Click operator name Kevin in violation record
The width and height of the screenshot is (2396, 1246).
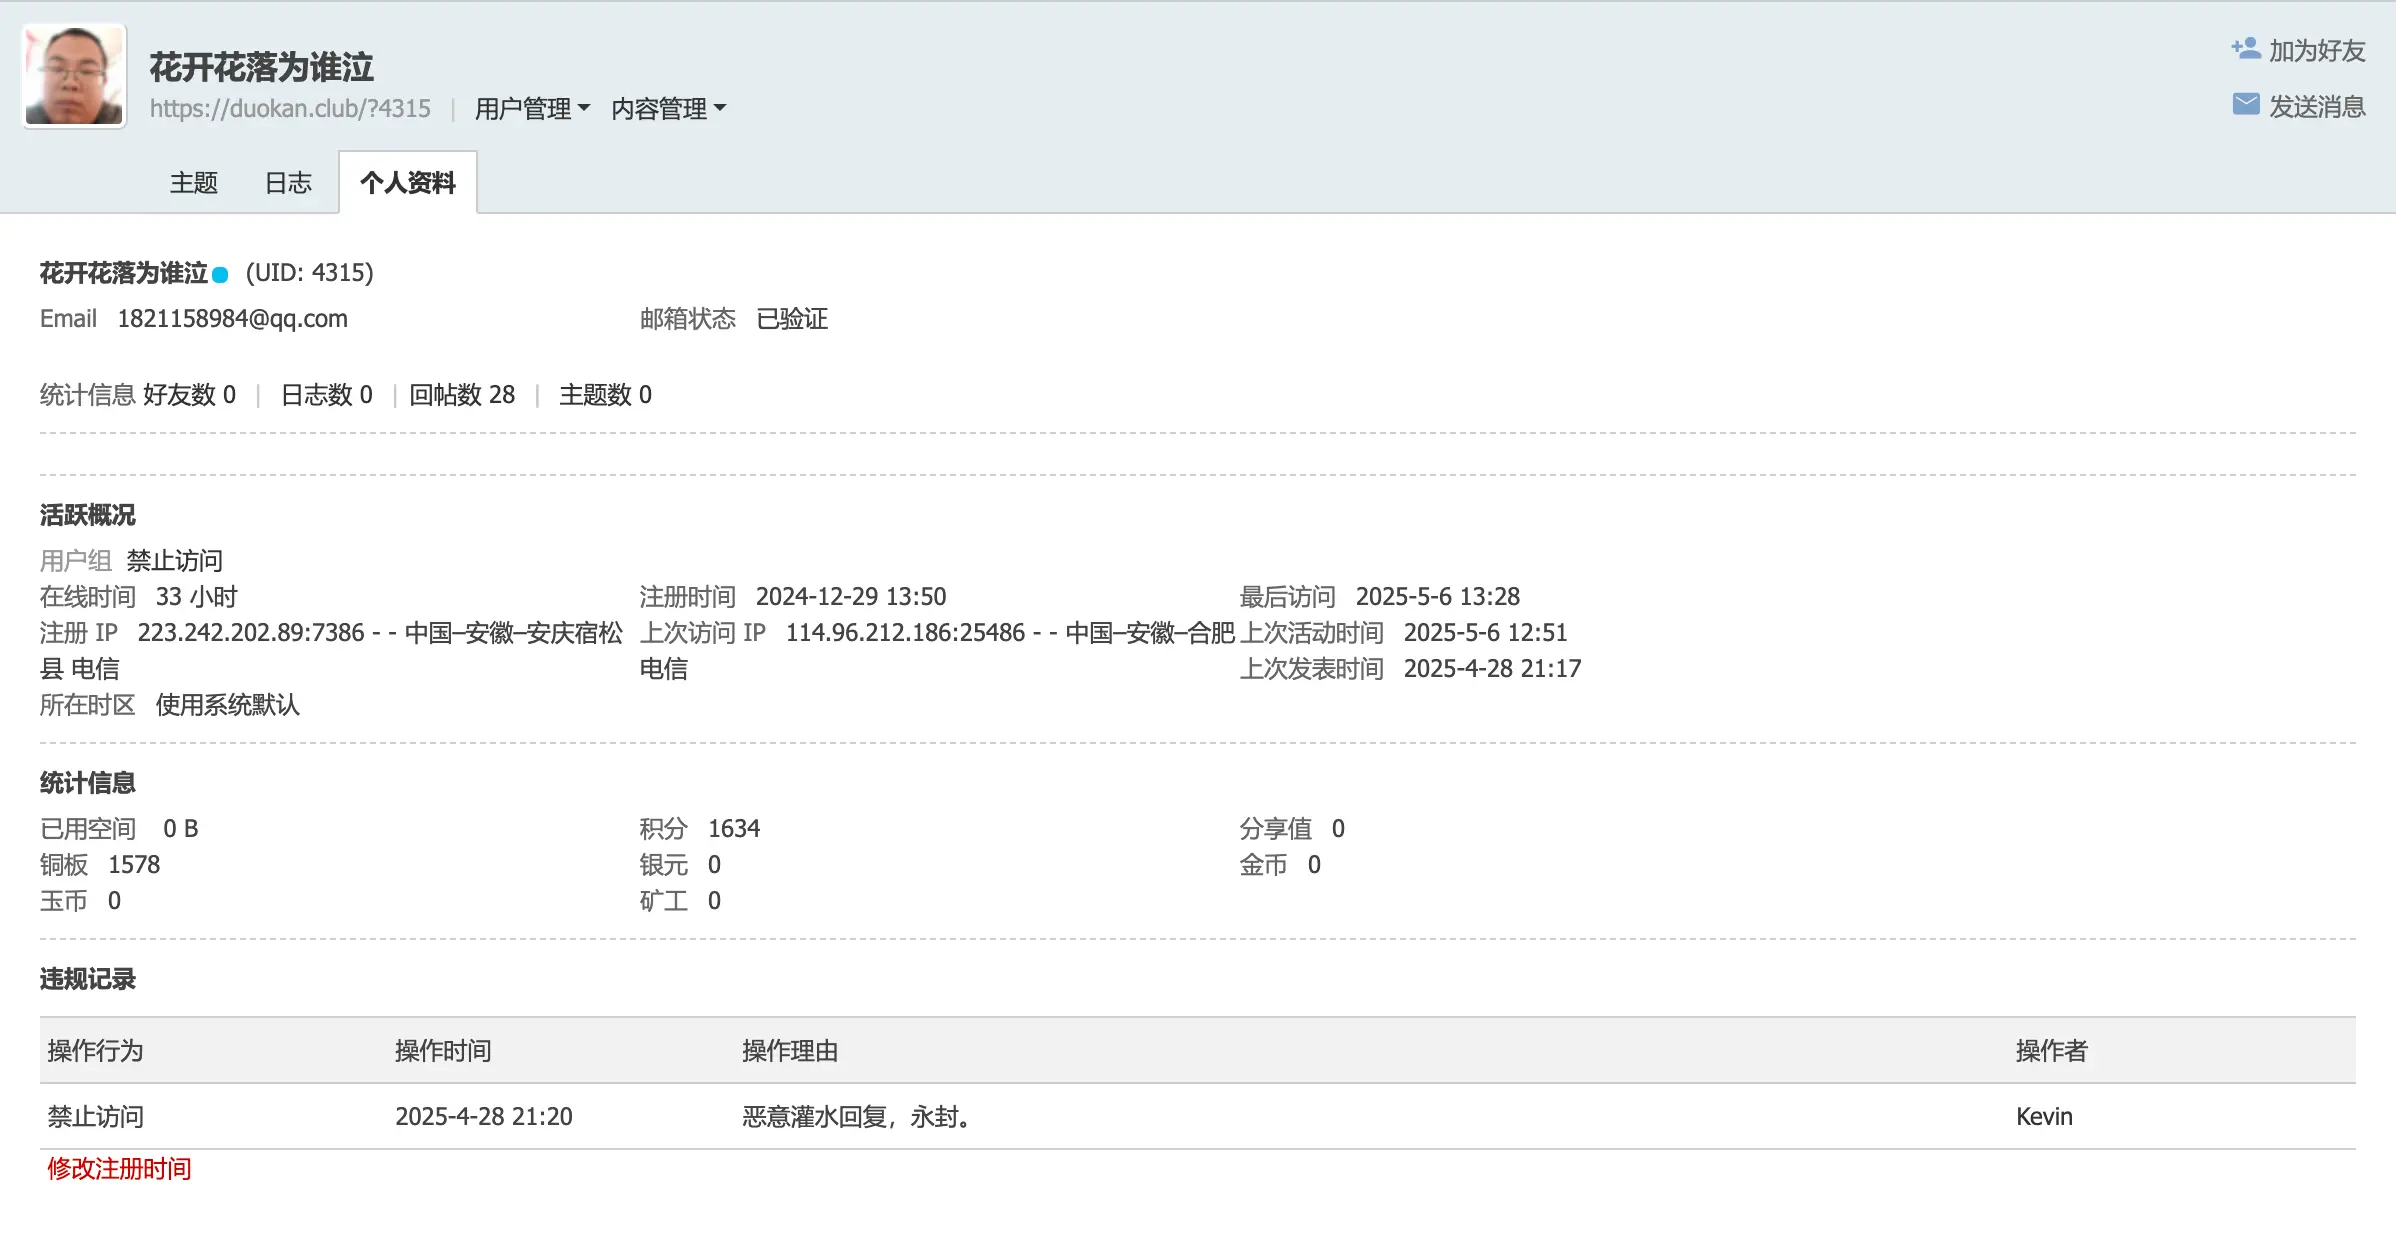pyautogui.click(x=2043, y=1116)
